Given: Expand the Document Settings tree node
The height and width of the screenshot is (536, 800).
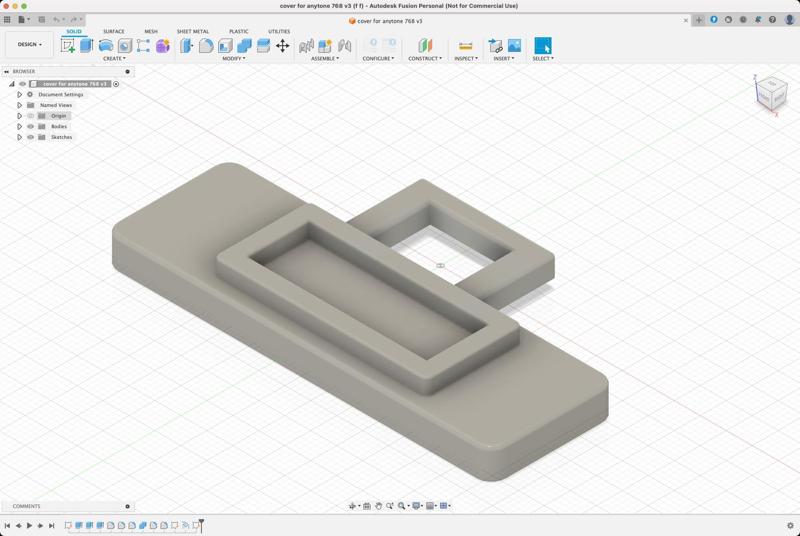Looking at the screenshot, I should pyautogui.click(x=19, y=95).
